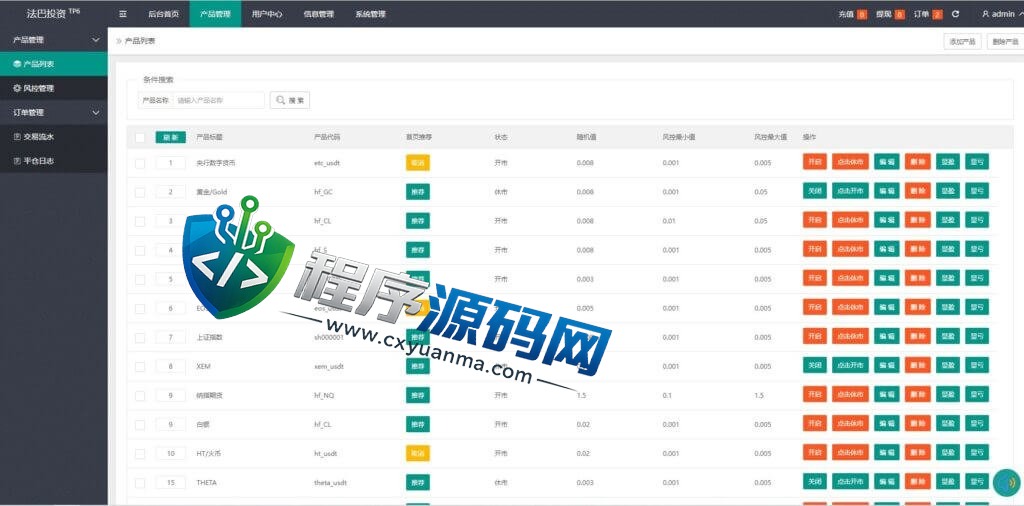1024x506 pixels.
Task: Click the floating round widget at bottom right
Action: [x=1006, y=483]
